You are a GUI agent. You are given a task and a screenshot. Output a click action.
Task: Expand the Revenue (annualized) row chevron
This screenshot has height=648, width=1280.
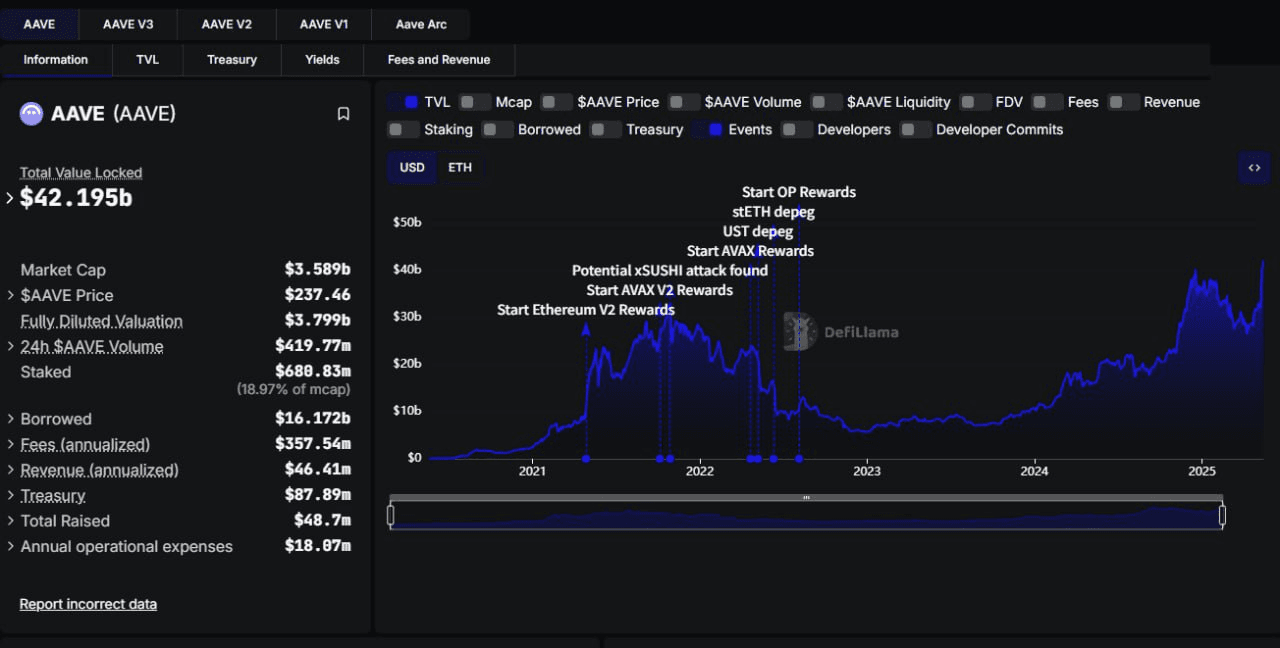click(10, 470)
